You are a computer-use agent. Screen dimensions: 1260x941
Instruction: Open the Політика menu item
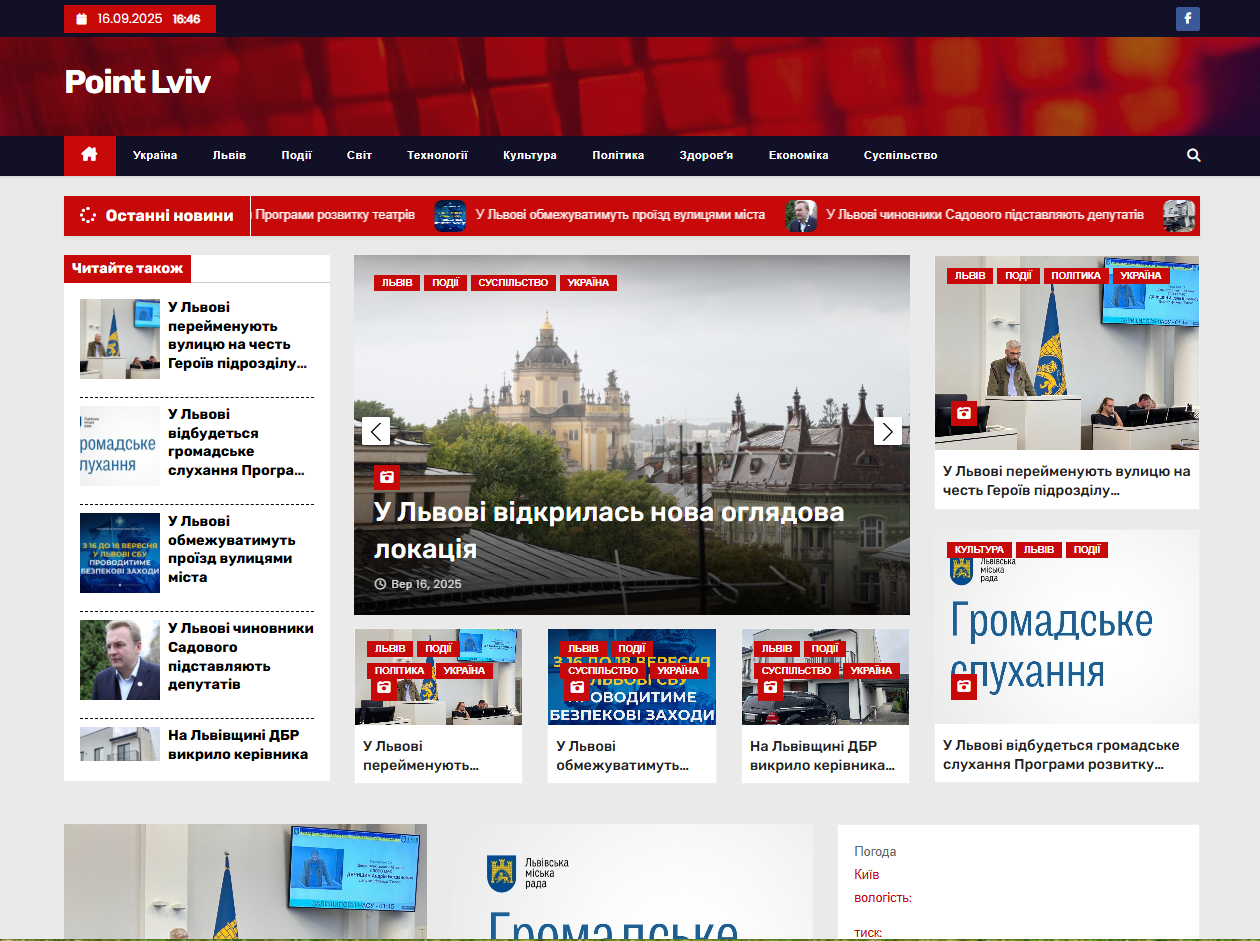click(618, 155)
